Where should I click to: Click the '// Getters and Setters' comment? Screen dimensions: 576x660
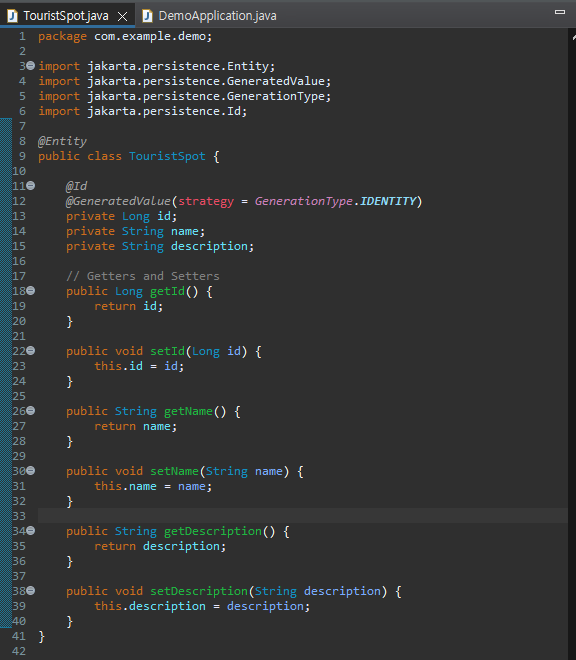[x=143, y=276]
